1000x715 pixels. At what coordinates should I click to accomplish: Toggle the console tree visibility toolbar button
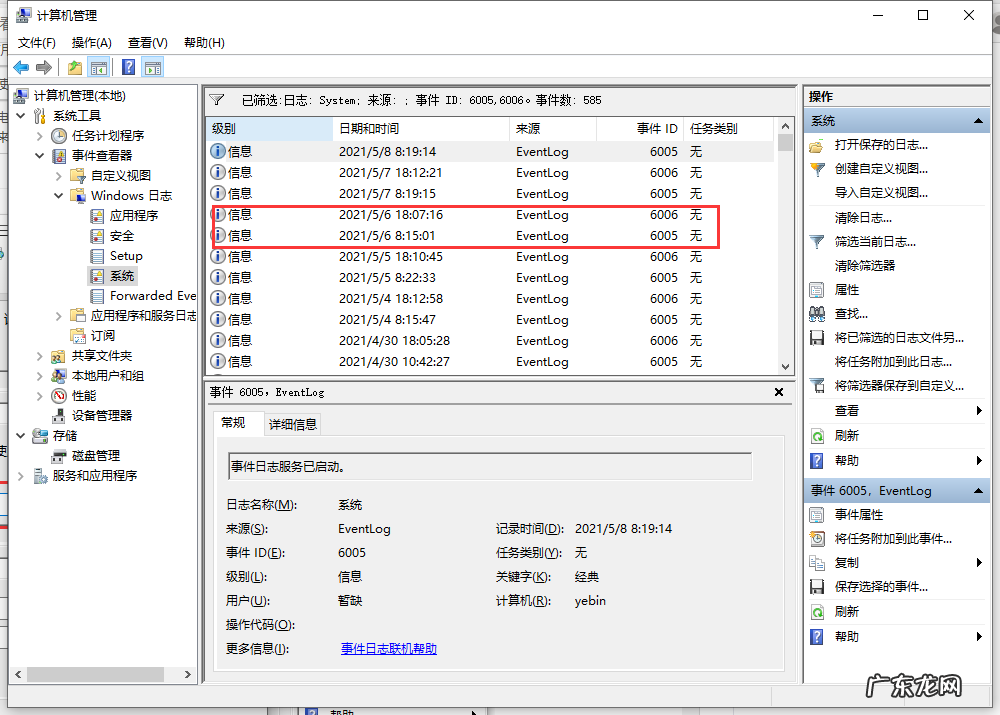(x=100, y=66)
